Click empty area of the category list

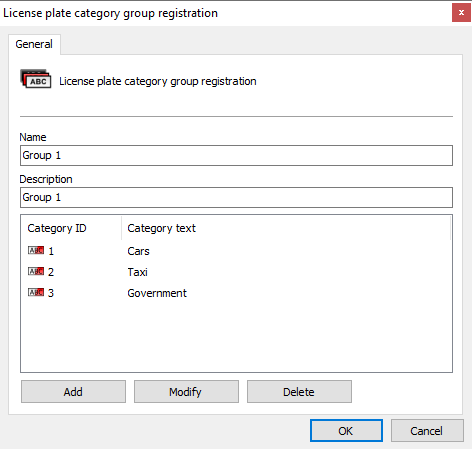pyautogui.click(x=236, y=337)
